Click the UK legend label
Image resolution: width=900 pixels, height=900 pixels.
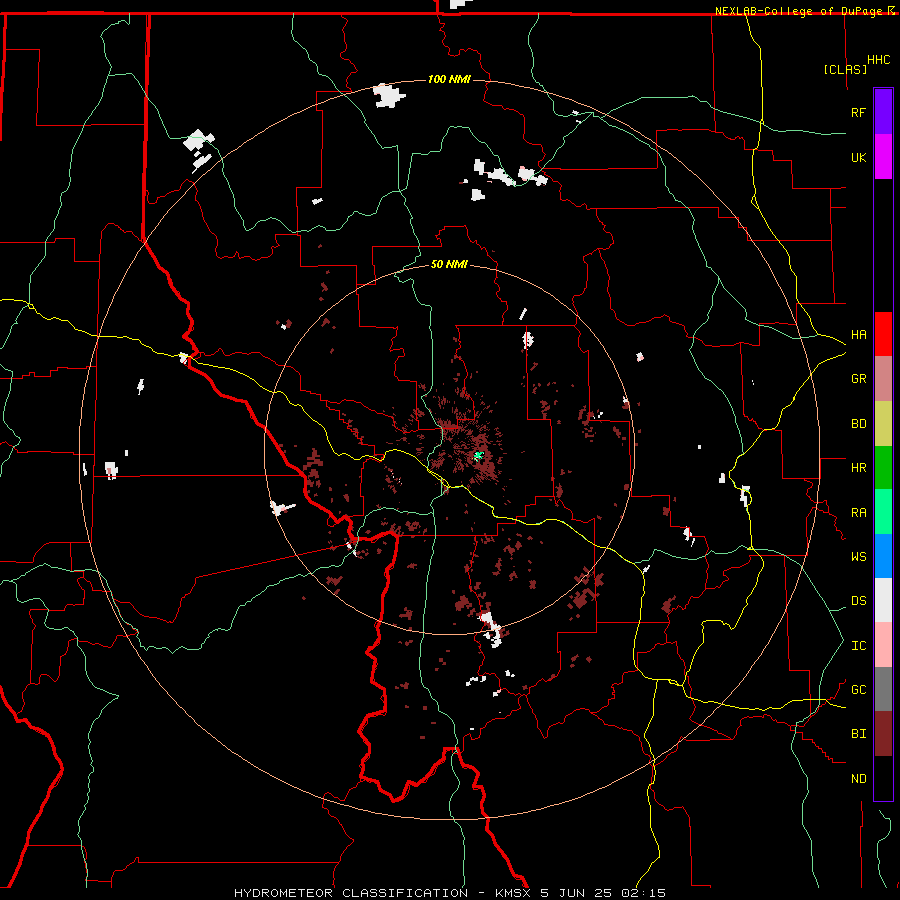858,157
